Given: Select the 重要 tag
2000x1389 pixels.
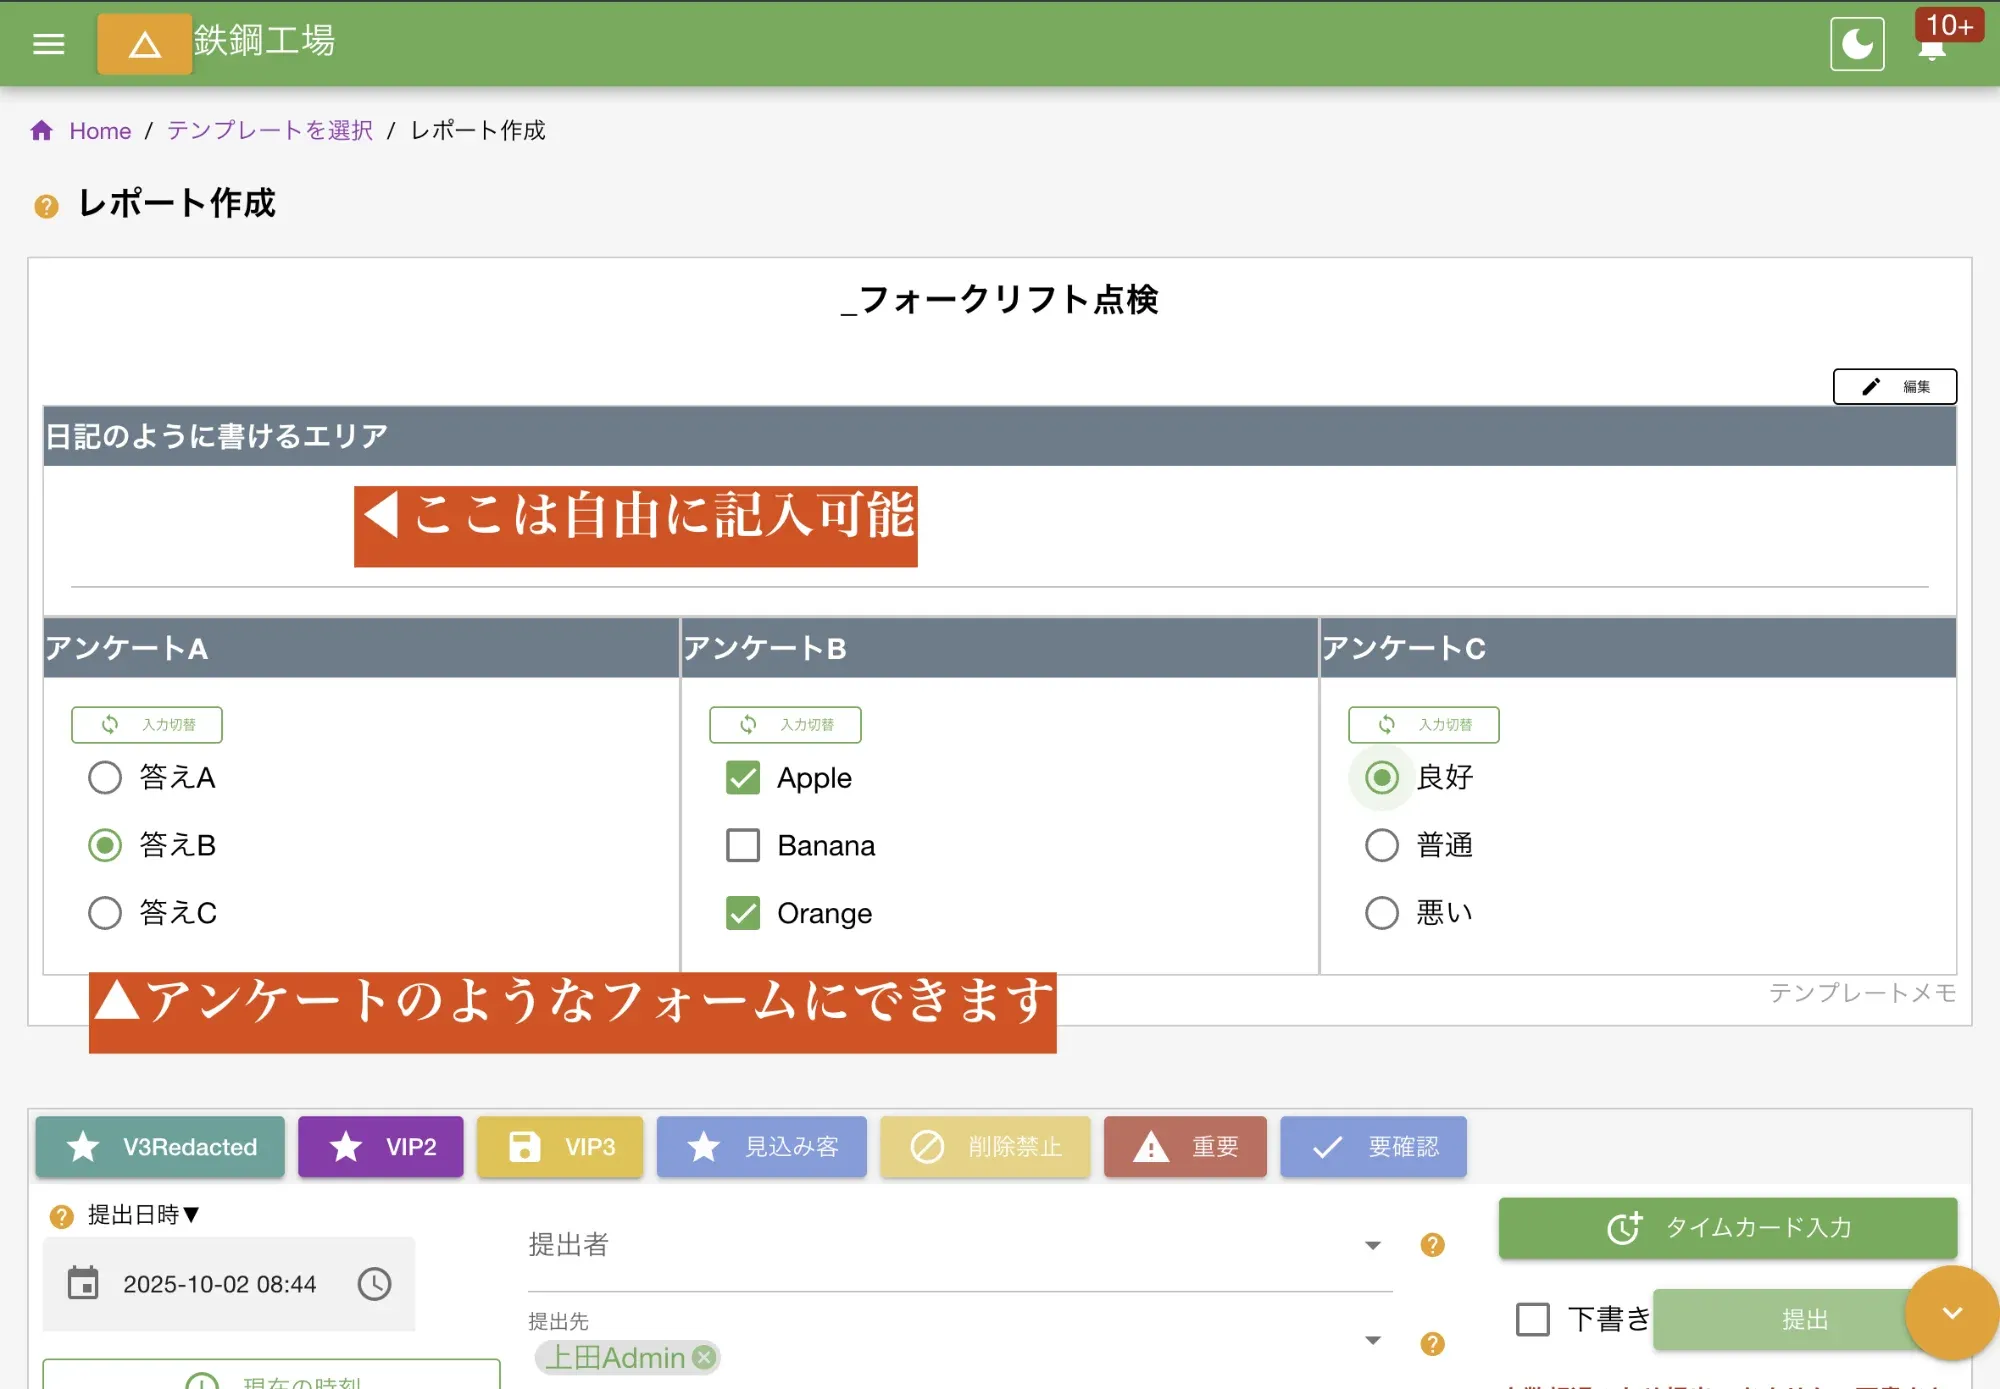Looking at the screenshot, I should tap(1185, 1147).
